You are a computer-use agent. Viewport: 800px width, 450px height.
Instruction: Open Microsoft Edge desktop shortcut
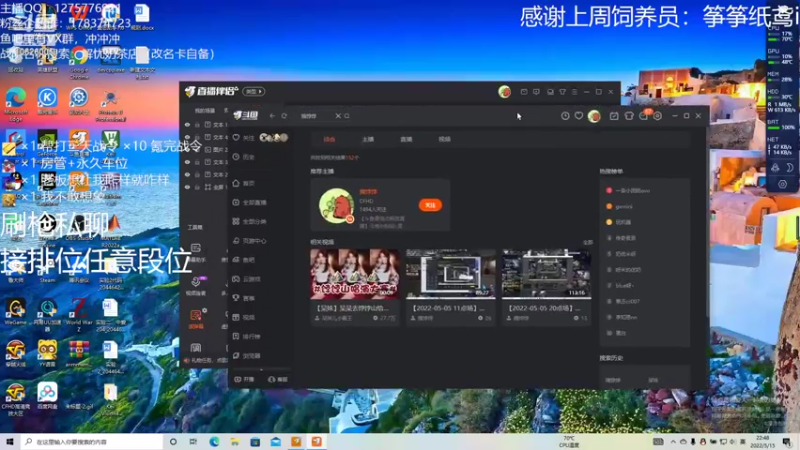coord(16,104)
